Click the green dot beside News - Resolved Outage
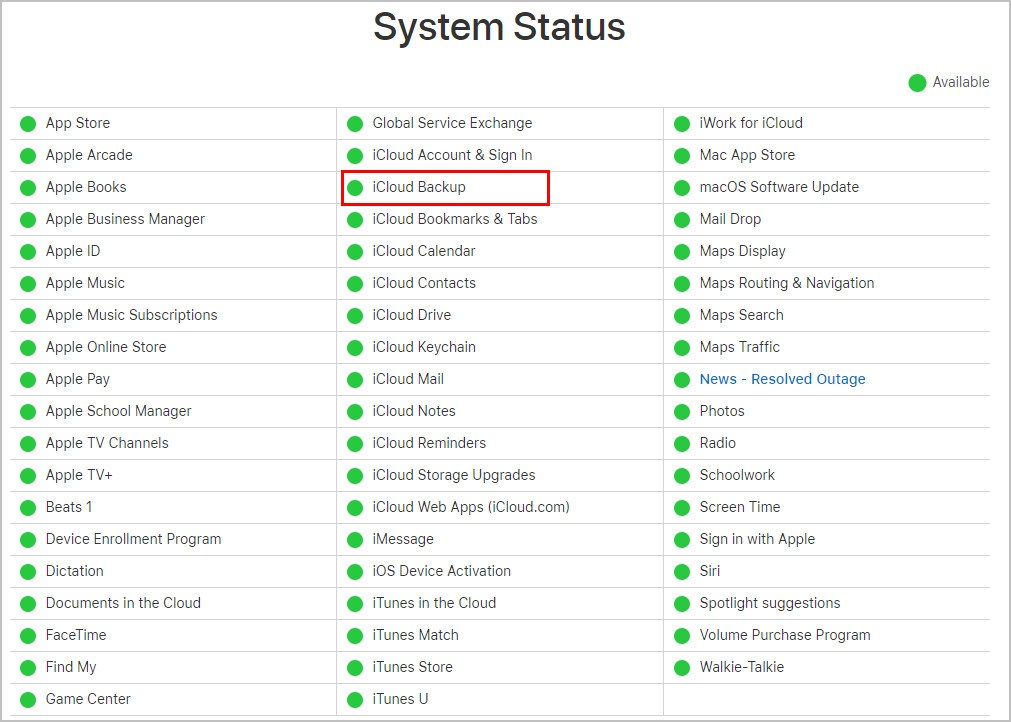This screenshot has width=1011, height=722. coord(682,380)
